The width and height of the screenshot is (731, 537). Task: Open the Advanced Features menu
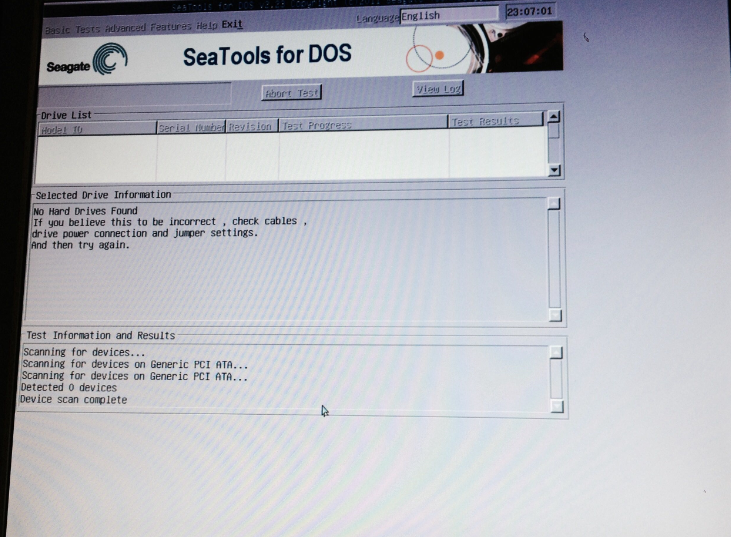[148, 27]
